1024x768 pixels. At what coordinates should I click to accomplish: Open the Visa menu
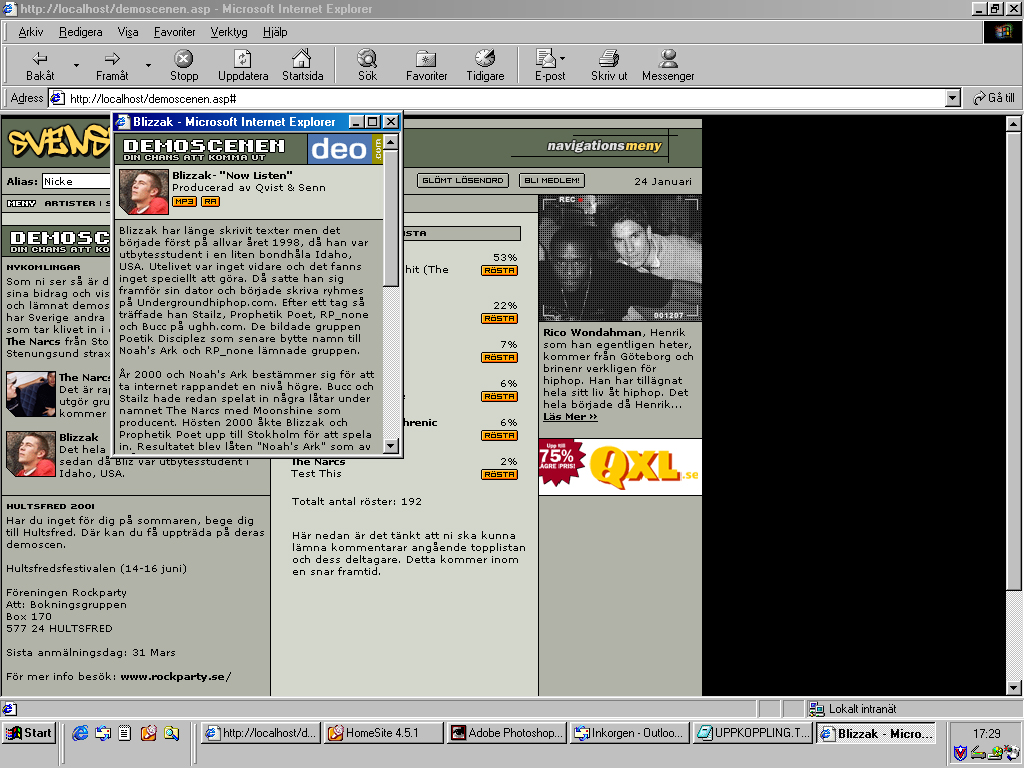[x=128, y=32]
